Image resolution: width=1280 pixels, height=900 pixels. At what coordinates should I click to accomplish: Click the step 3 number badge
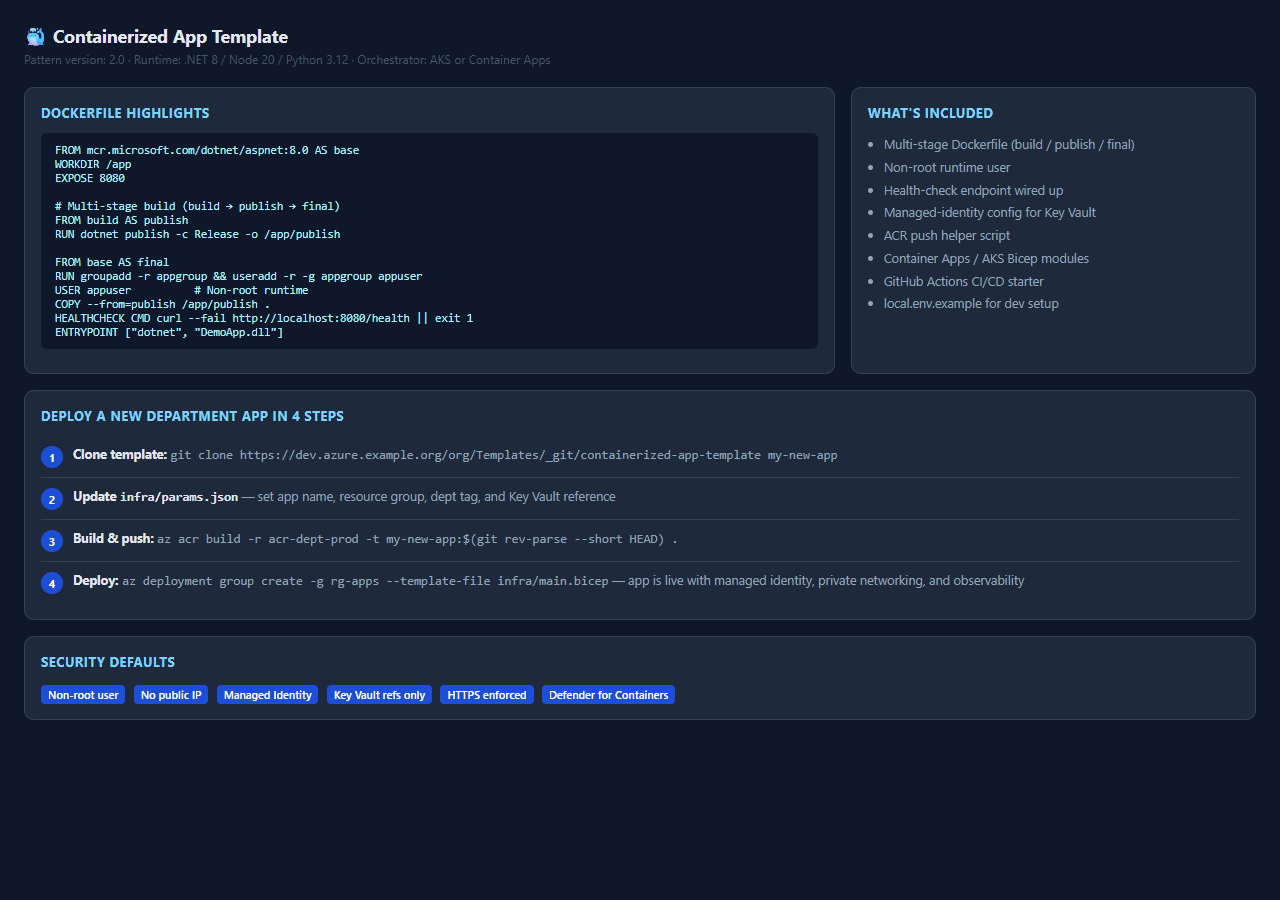52,541
